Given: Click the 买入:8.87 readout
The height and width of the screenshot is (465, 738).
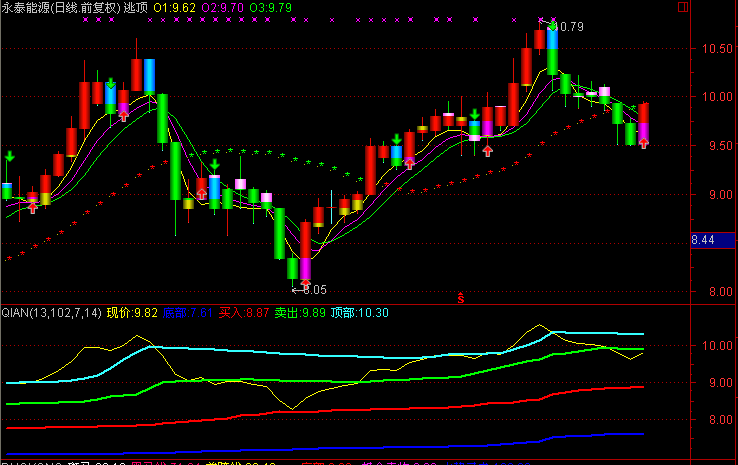Looking at the screenshot, I should pyautogui.click(x=244, y=313).
